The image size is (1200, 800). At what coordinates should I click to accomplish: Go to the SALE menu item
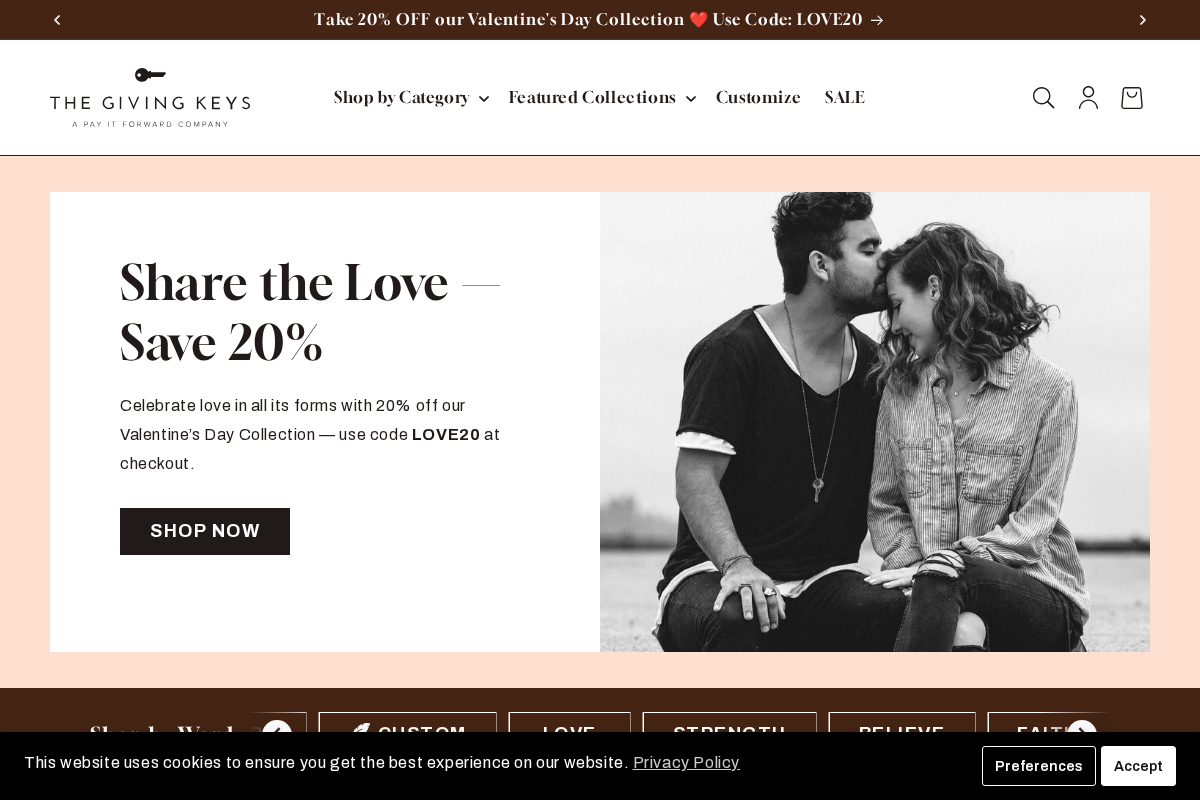844,97
